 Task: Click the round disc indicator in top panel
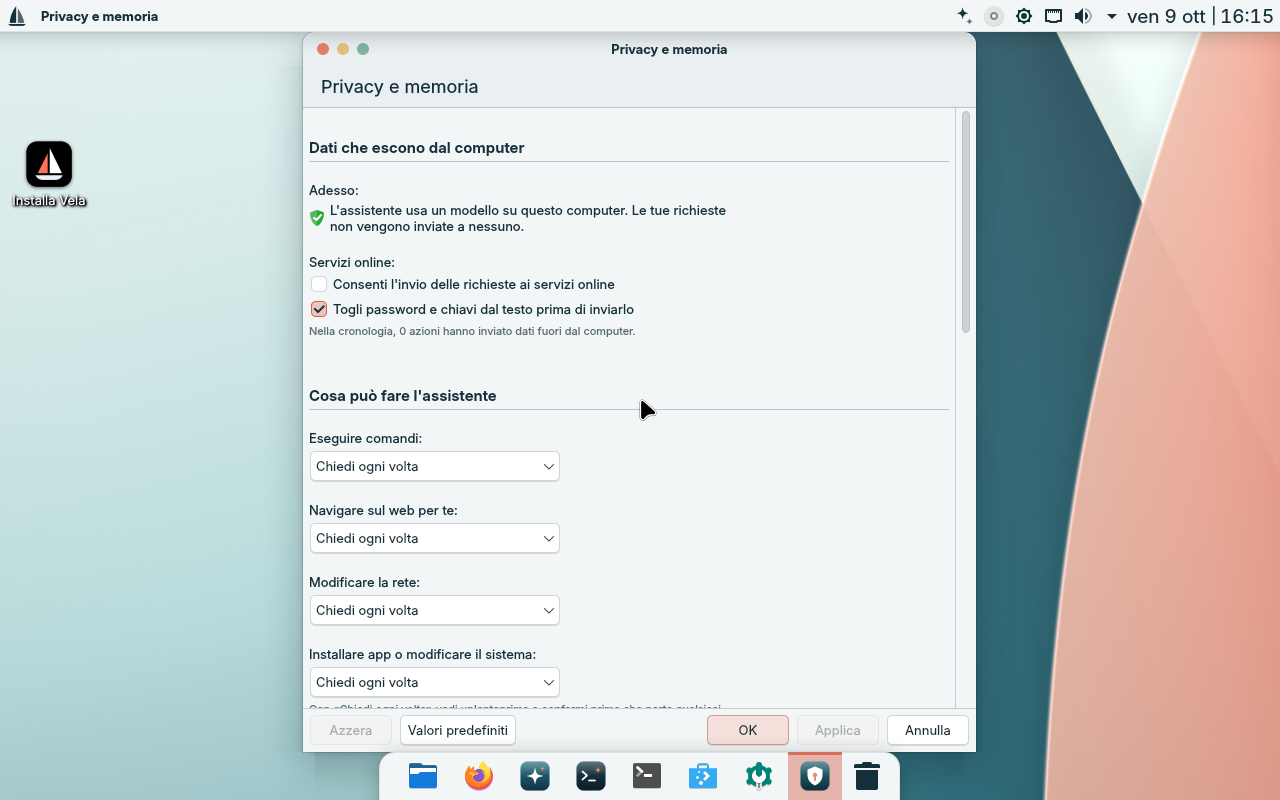click(x=994, y=16)
